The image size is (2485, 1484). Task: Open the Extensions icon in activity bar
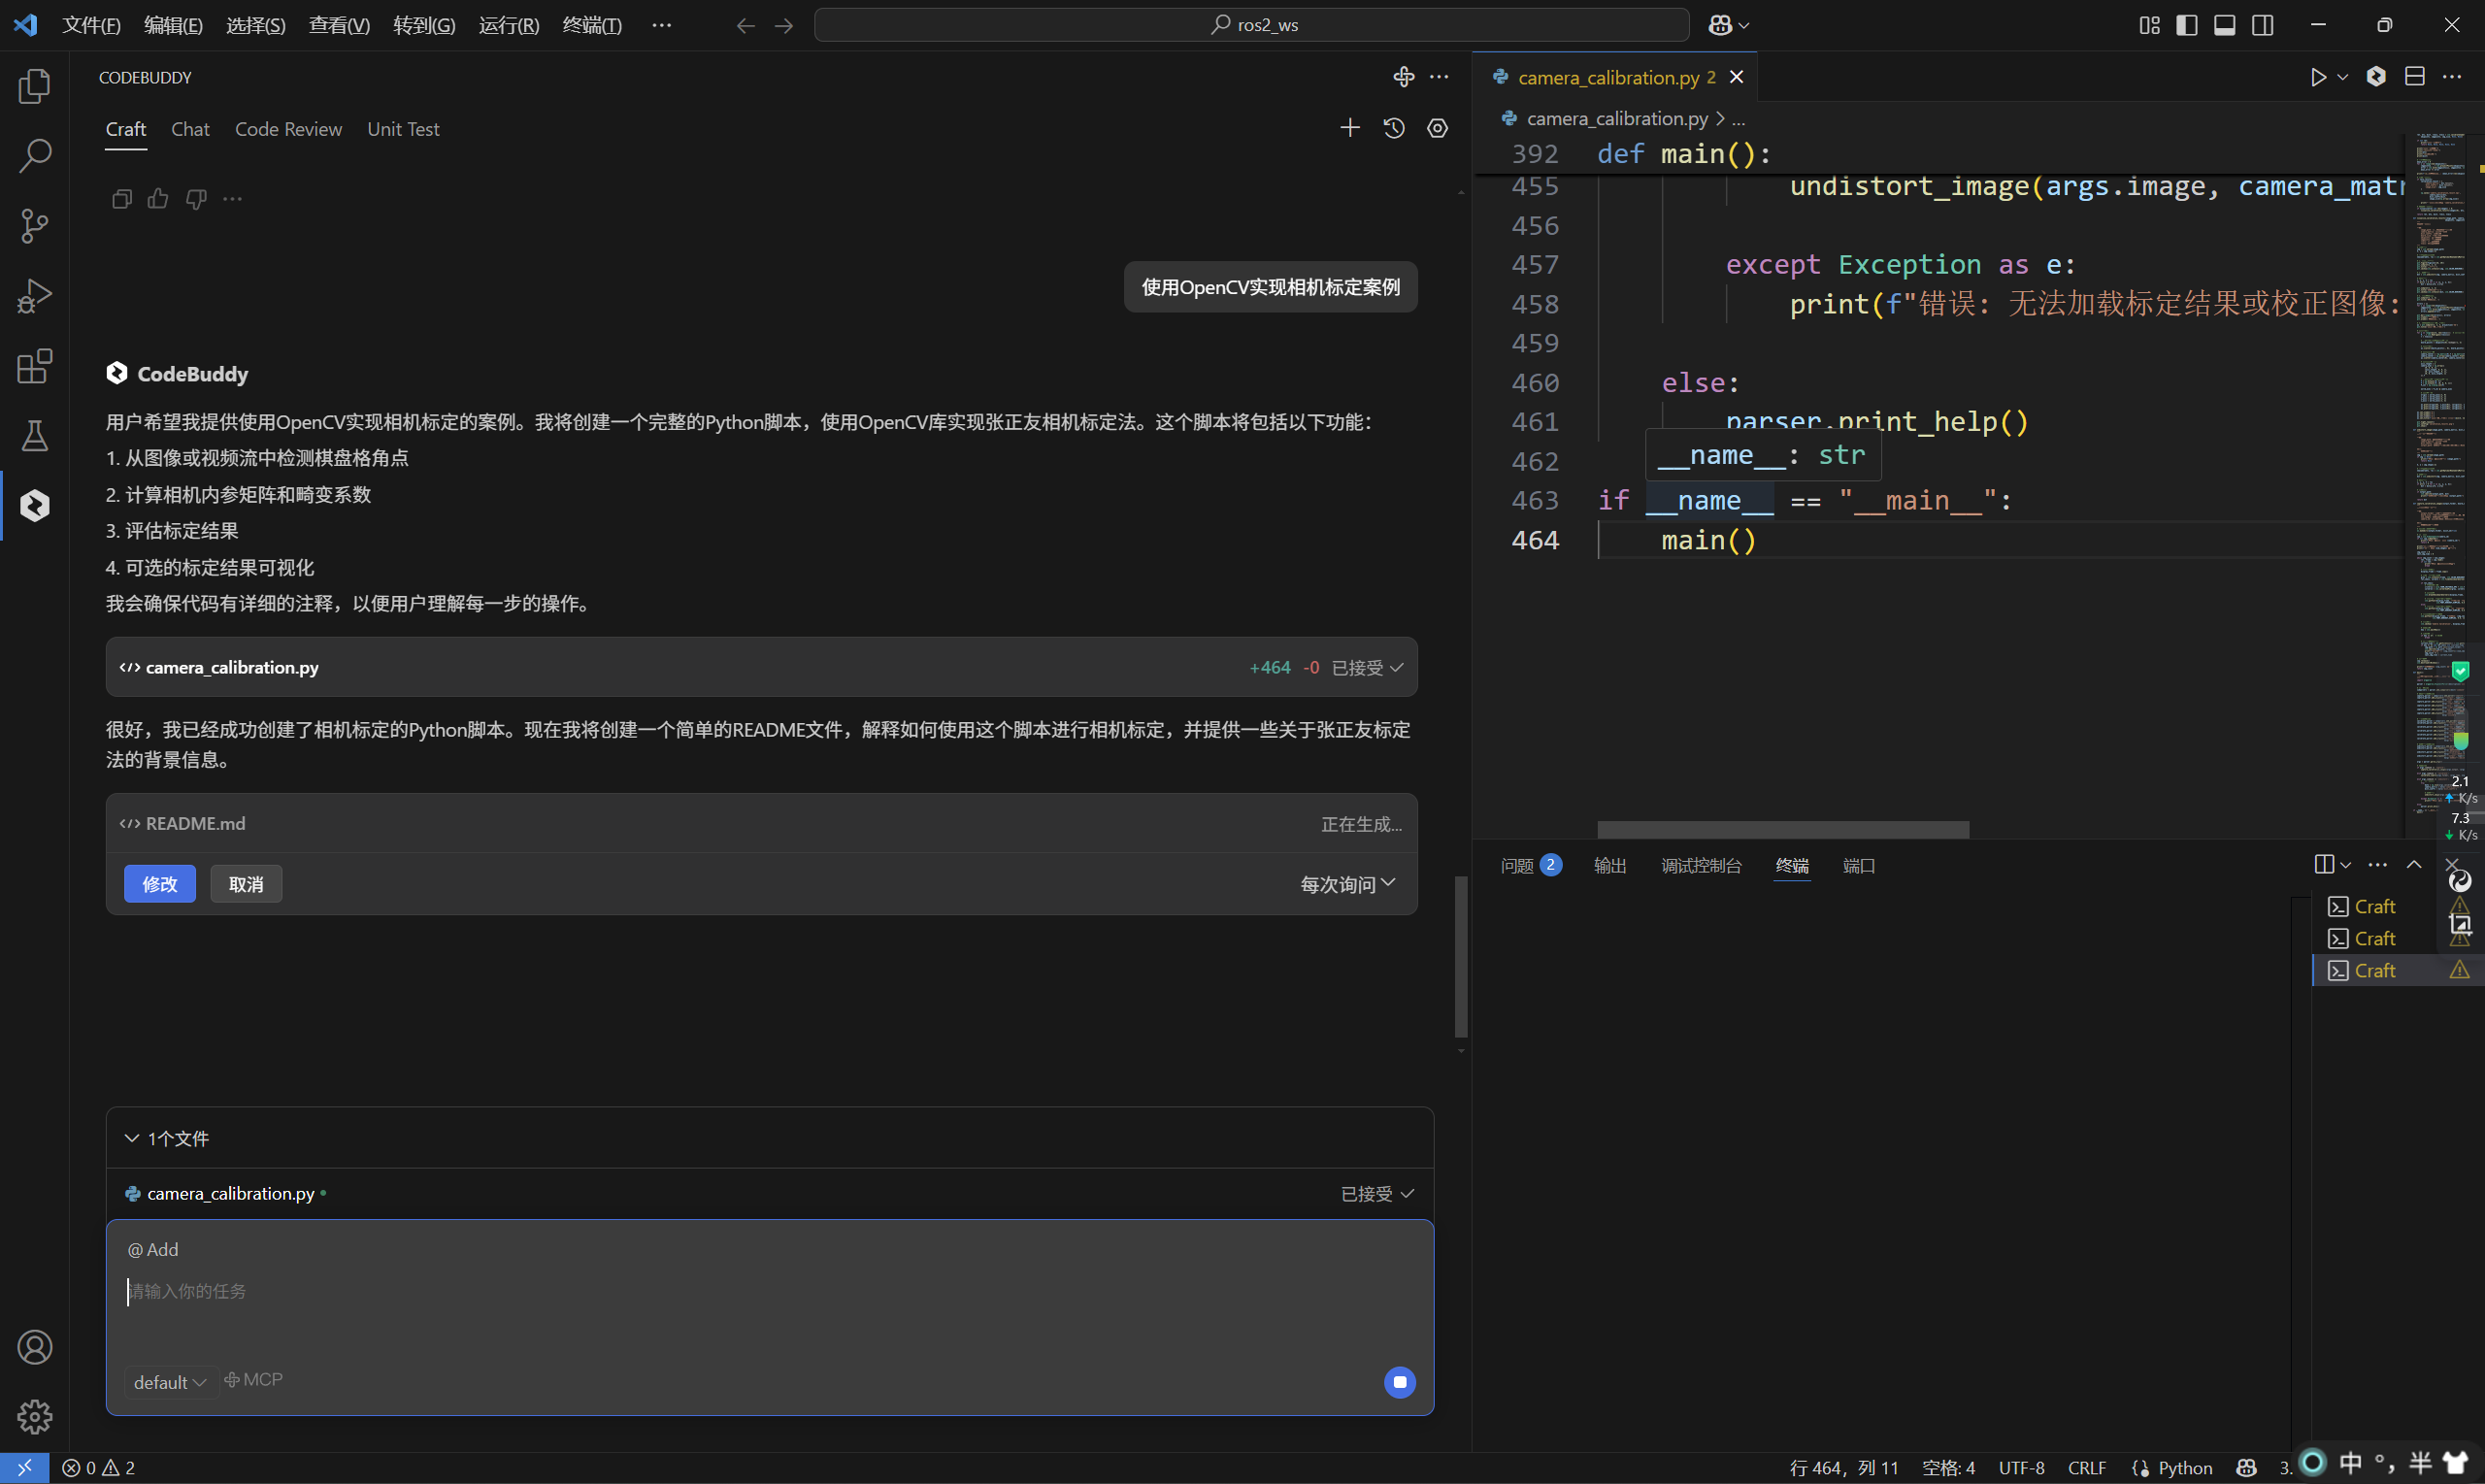pyautogui.click(x=34, y=367)
